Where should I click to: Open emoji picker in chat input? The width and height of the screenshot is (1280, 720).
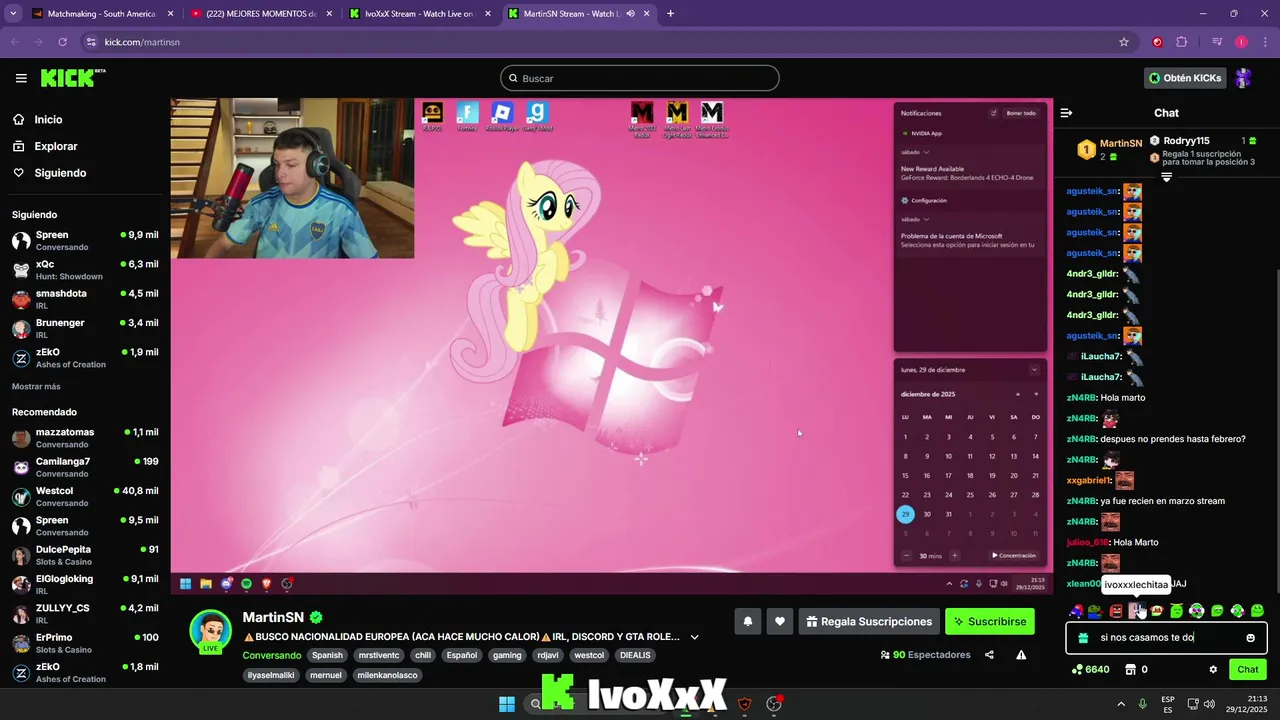(1250, 637)
